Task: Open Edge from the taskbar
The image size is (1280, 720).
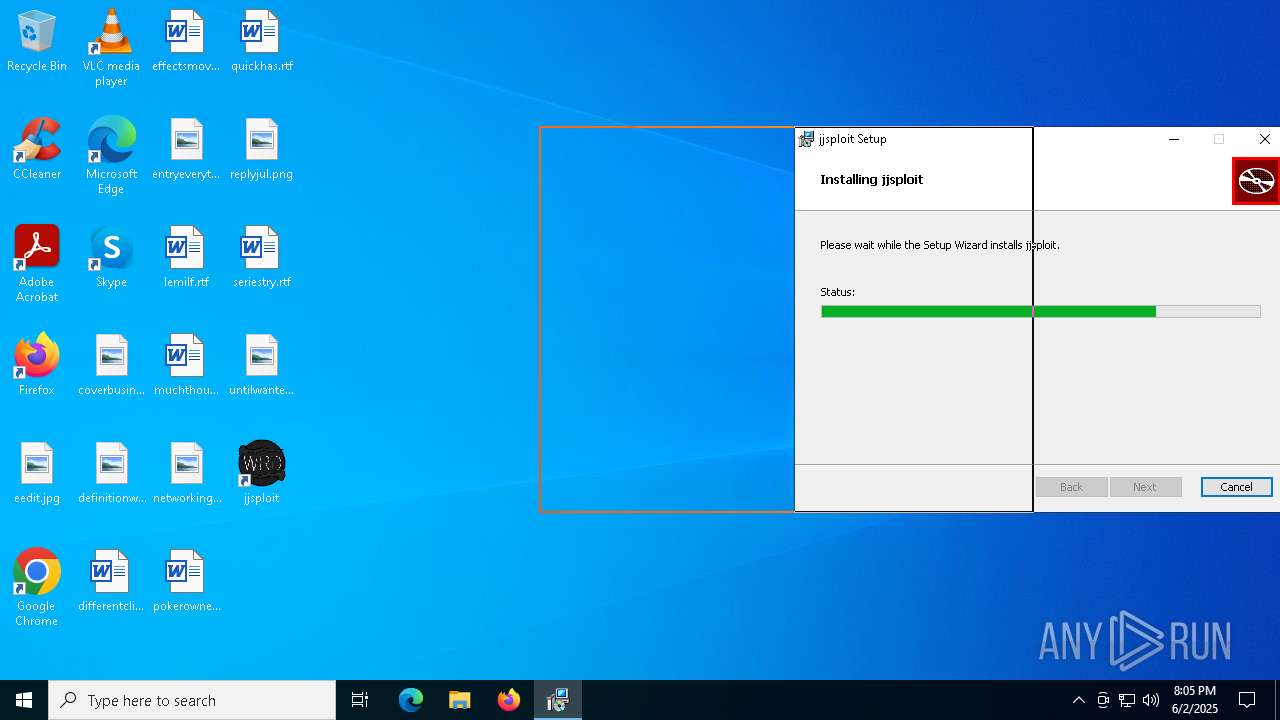Action: pos(411,700)
